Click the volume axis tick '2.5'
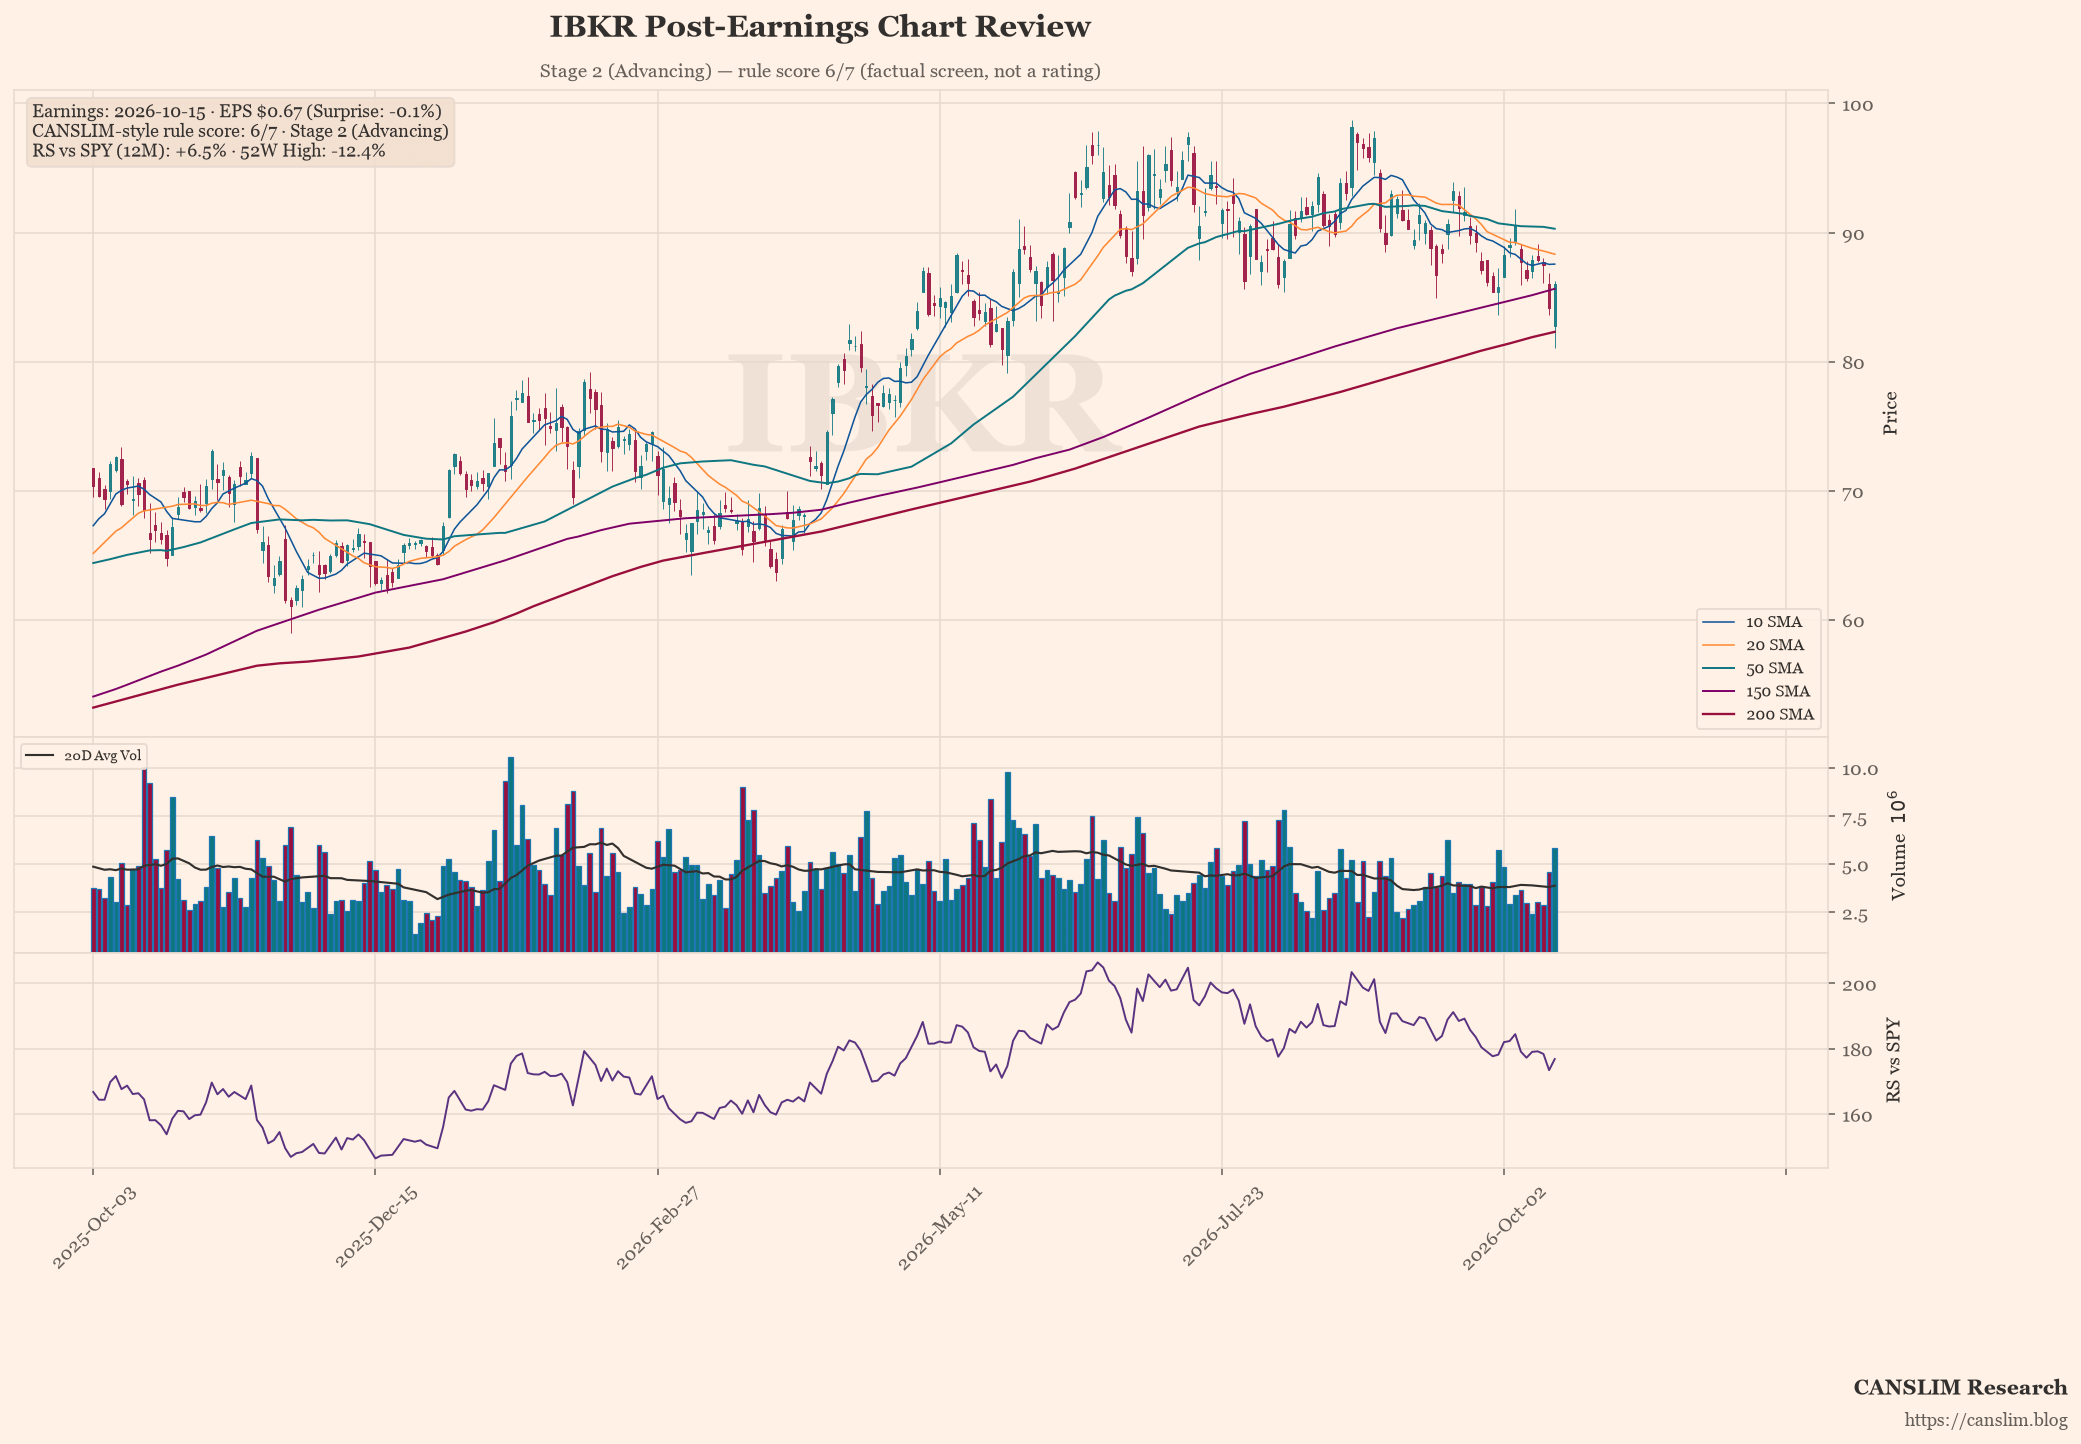Viewport: 2081px width, 1444px height. tap(1854, 914)
